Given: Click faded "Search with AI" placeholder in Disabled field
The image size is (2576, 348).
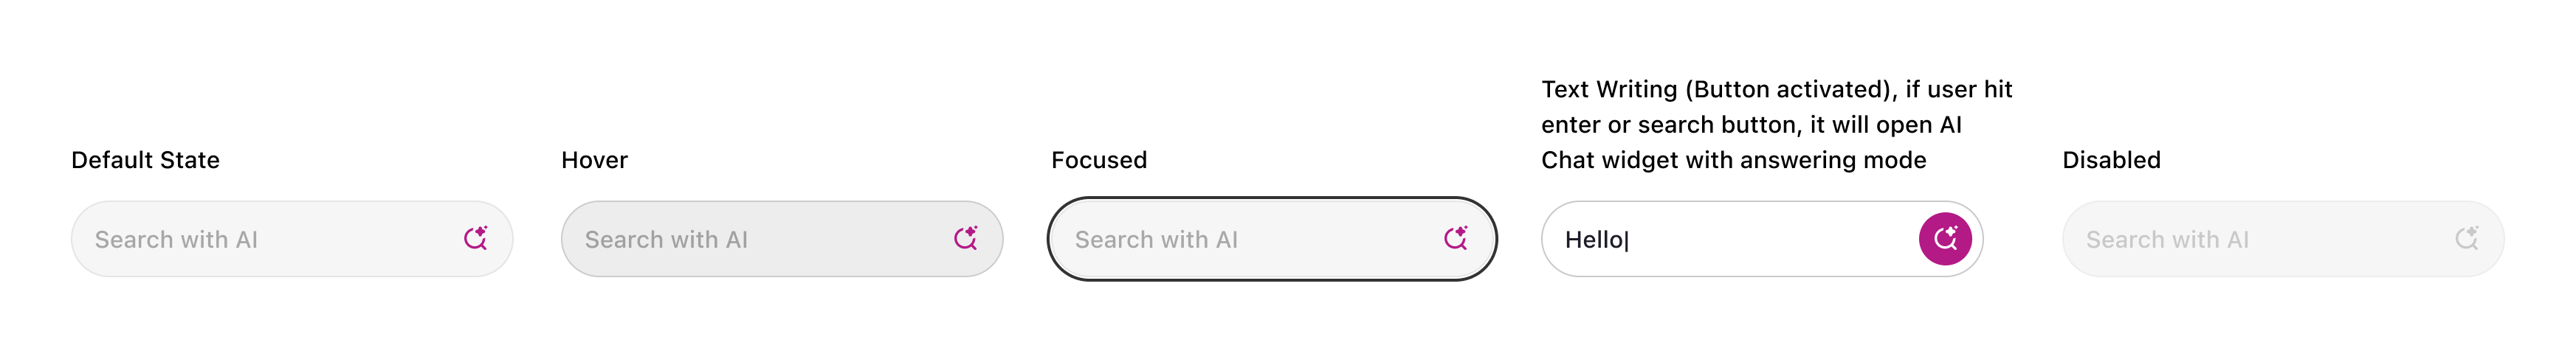Looking at the screenshot, I should pos(2167,240).
